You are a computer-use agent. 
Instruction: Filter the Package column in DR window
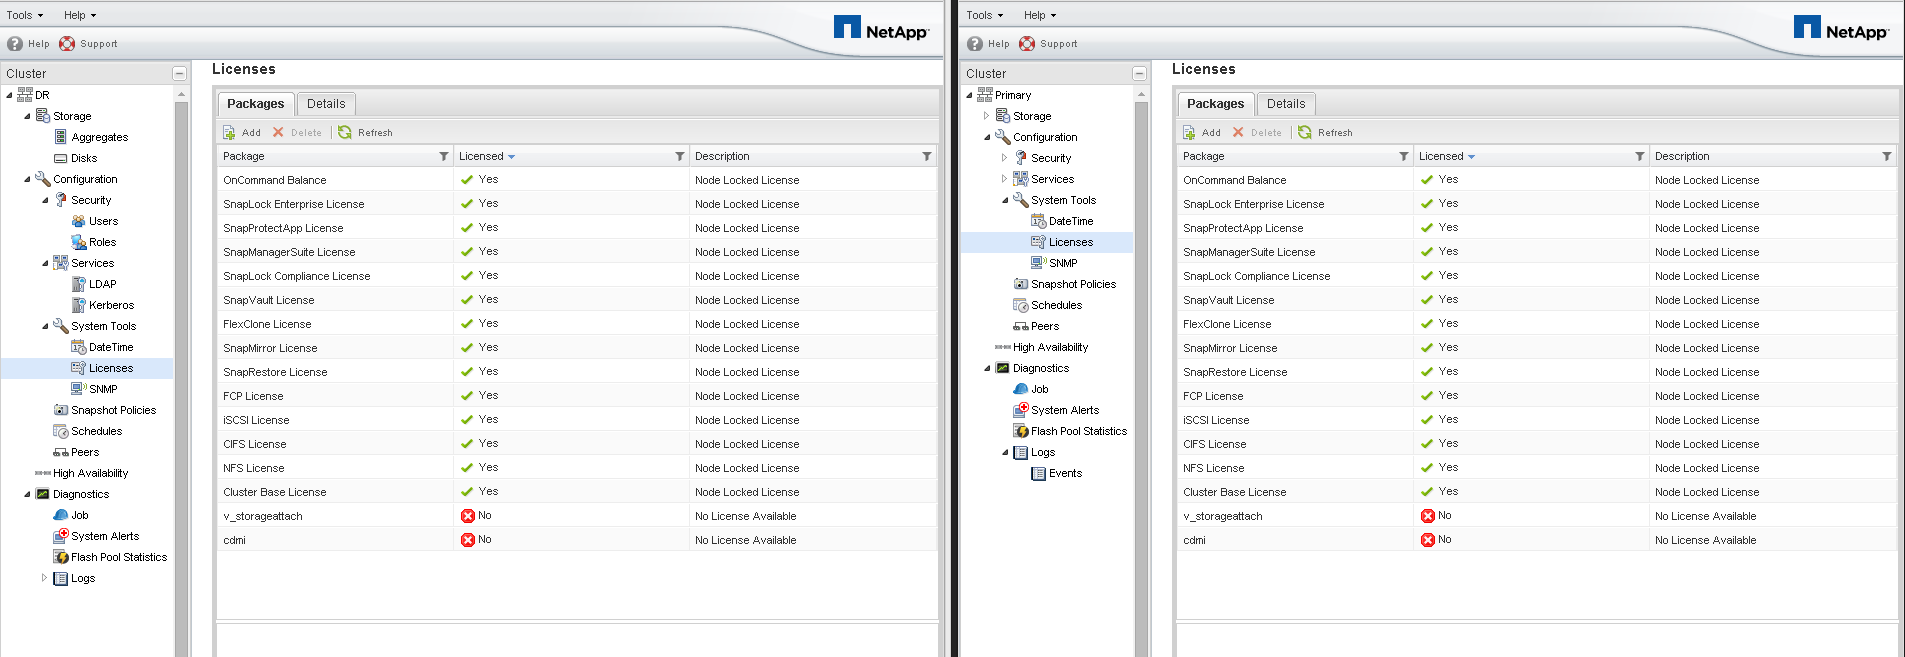click(444, 156)
